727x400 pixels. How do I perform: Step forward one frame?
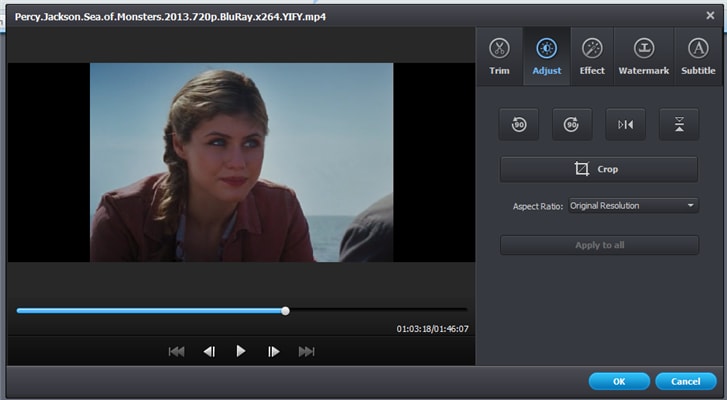274,352
